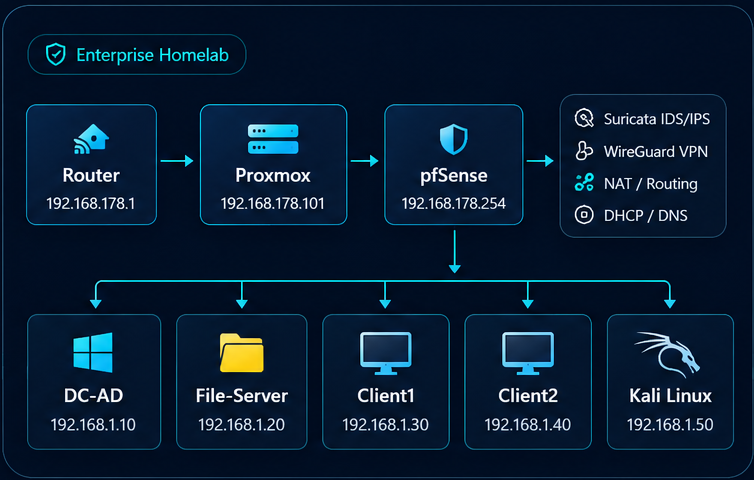Click the Kali Linux label
This screenshot has height=480, width=754.
click(x=670, y=396)
